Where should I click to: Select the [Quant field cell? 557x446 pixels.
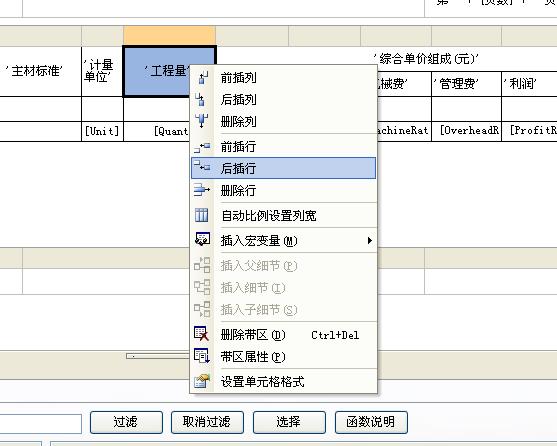coord(157,131)
